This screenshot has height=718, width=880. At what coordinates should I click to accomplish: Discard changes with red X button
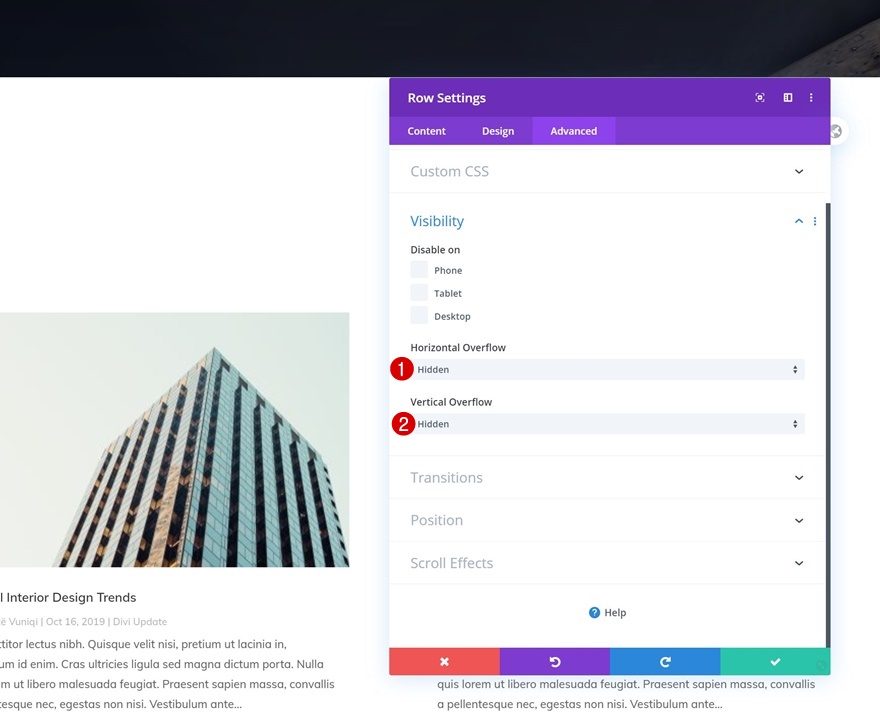click(x=444, y=662)
